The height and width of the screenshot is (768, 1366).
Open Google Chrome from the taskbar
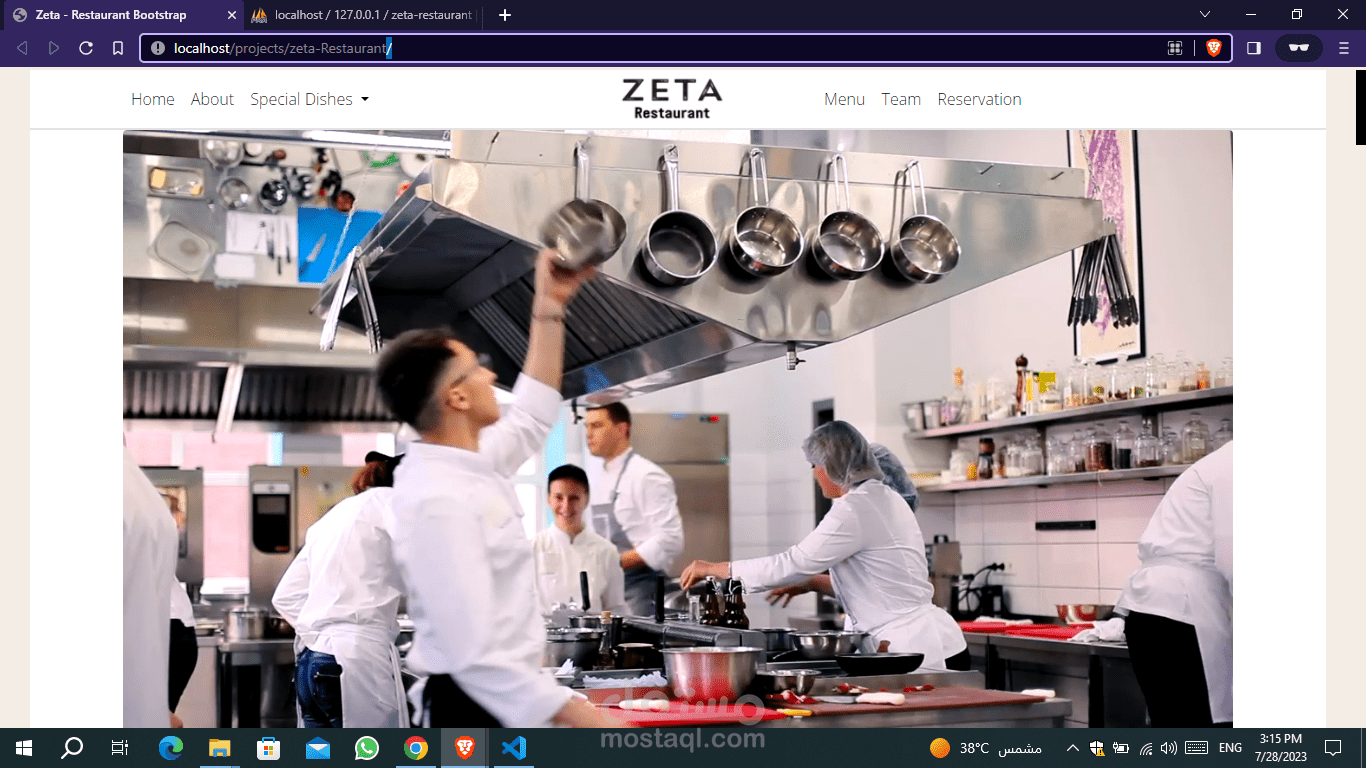(x=415, y=747)
